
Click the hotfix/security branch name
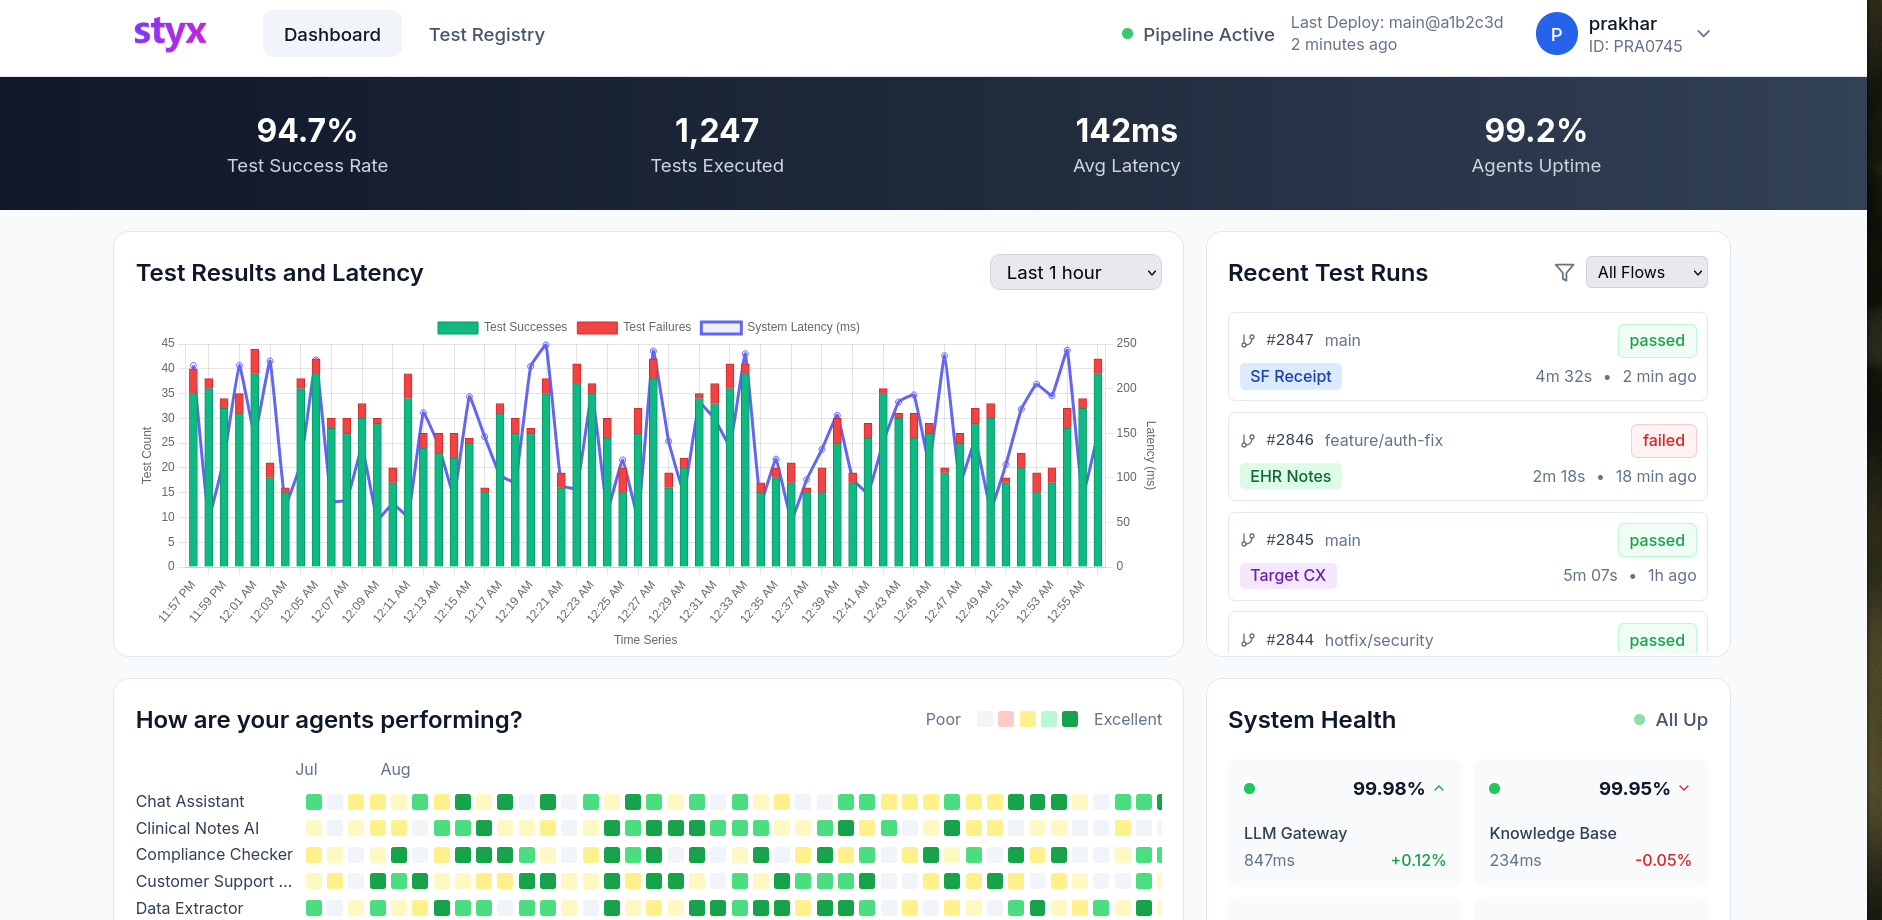tap(1379, 640)
